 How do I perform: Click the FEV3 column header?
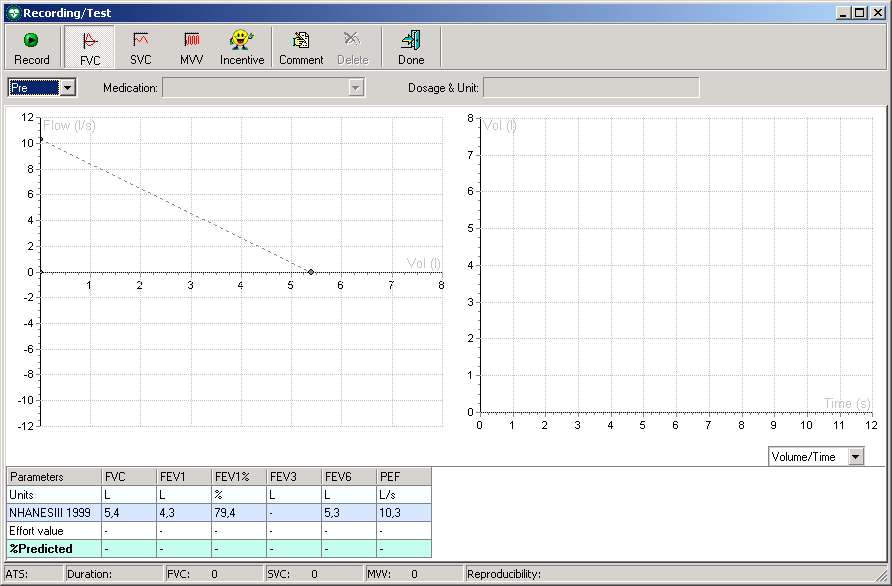(x=294, y=477)
